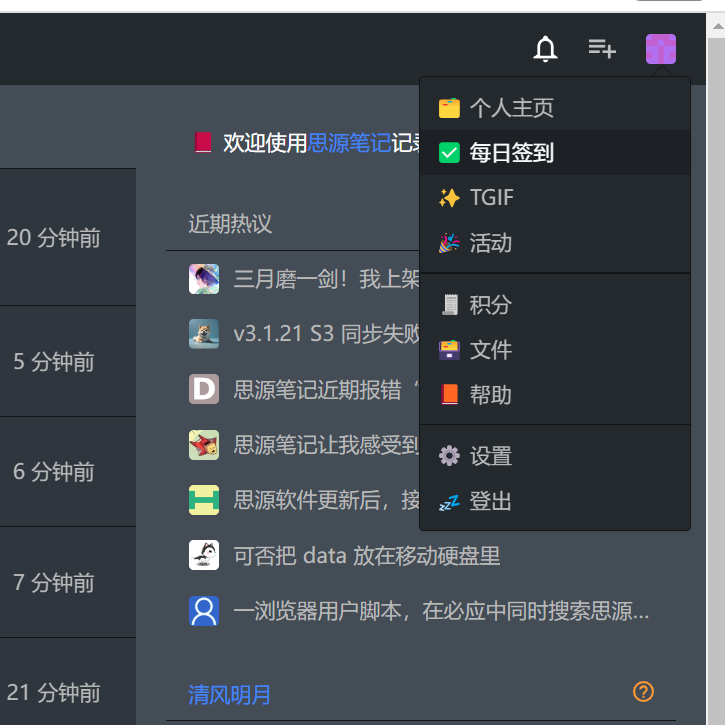Viewport: 725px width, 725px height.
Task: Click the husky avatar beside 可否把 data post
Action: (x=204, y=555)
